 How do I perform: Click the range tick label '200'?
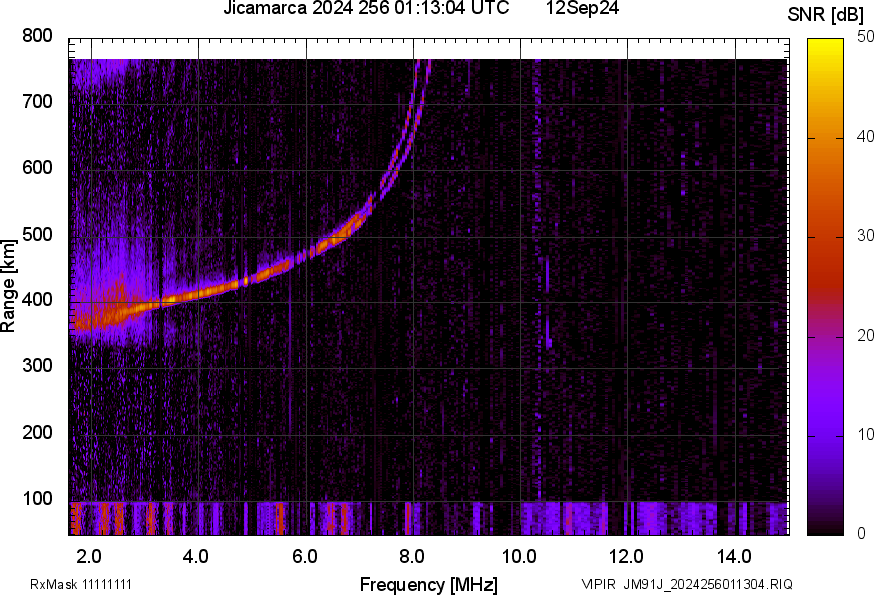coord(37,432)
